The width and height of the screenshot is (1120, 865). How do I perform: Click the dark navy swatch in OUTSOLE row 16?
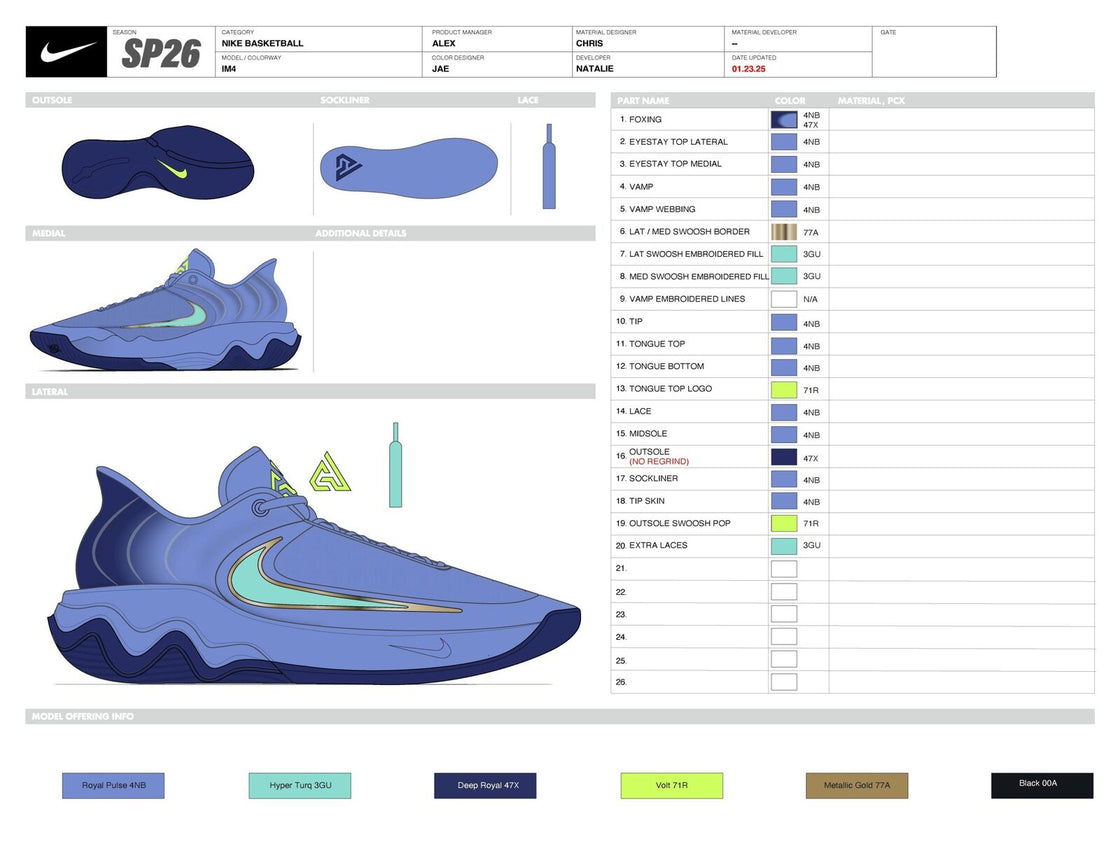click(x=784, y=457)
